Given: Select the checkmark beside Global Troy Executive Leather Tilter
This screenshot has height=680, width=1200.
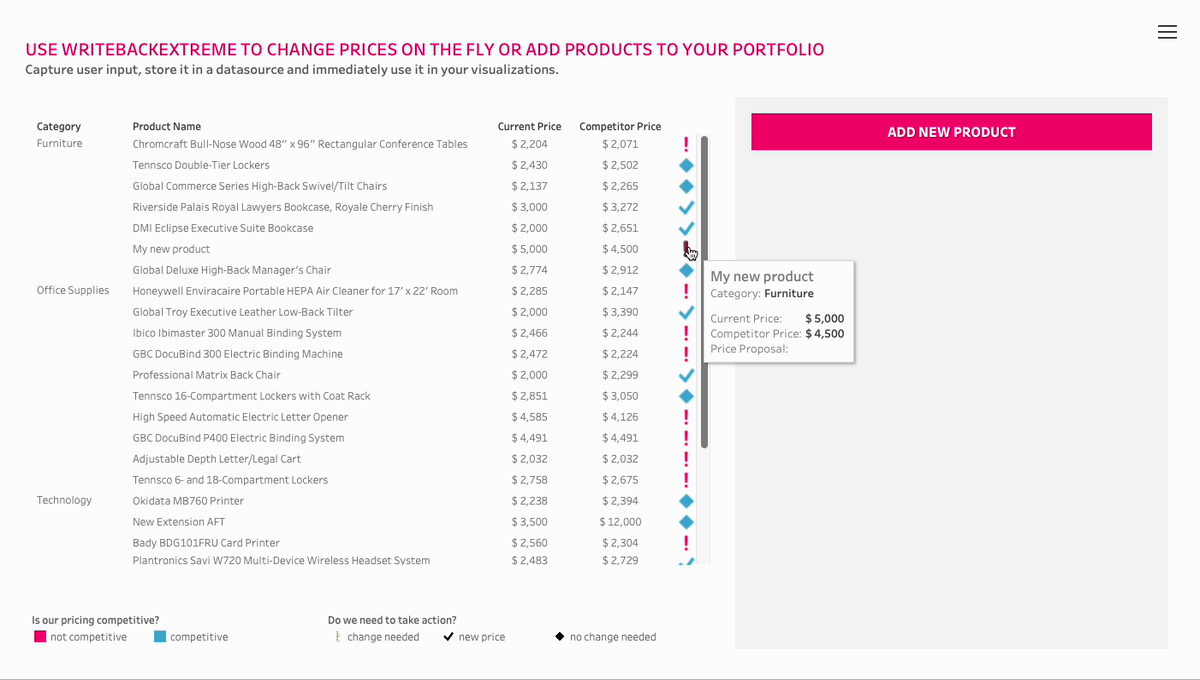Looking at the screenshot, I should tap(686, 312).
